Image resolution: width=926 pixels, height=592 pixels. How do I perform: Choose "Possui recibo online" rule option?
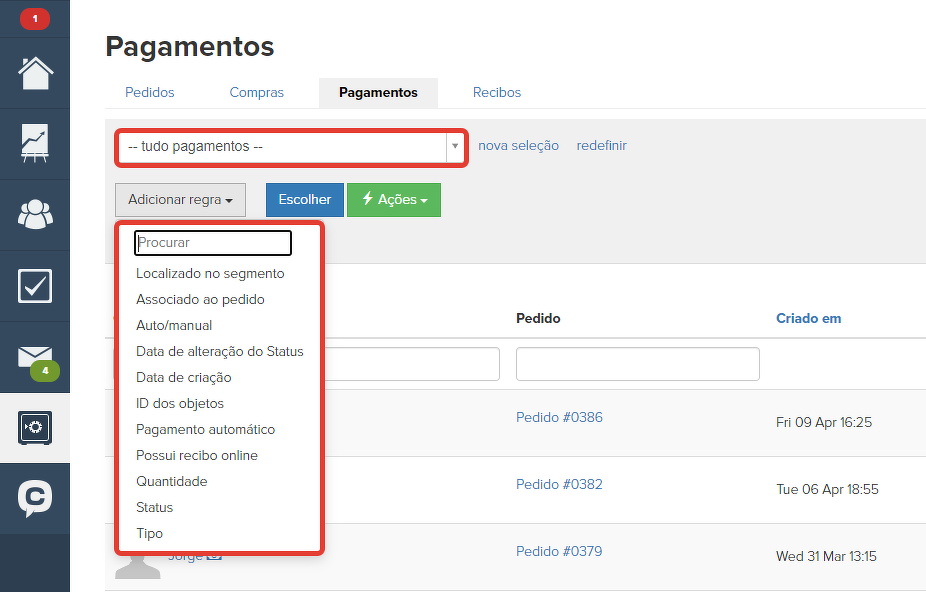(197, 456)
